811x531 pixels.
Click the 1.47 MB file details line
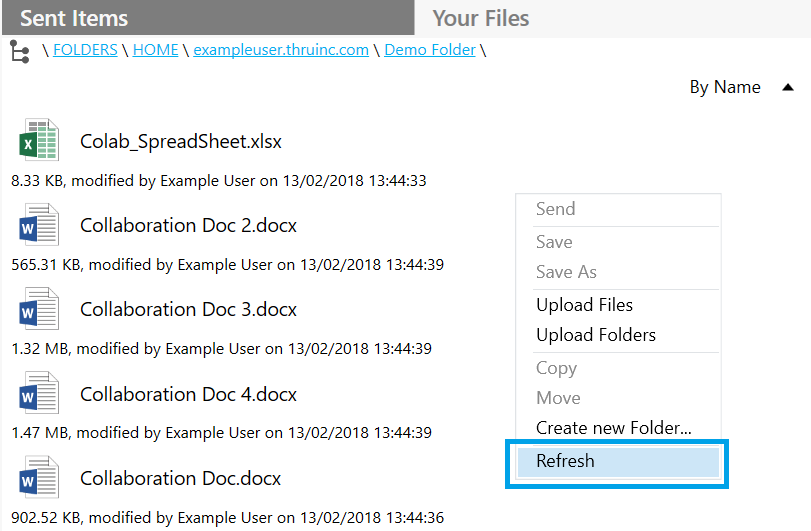[x=221, y=433]
